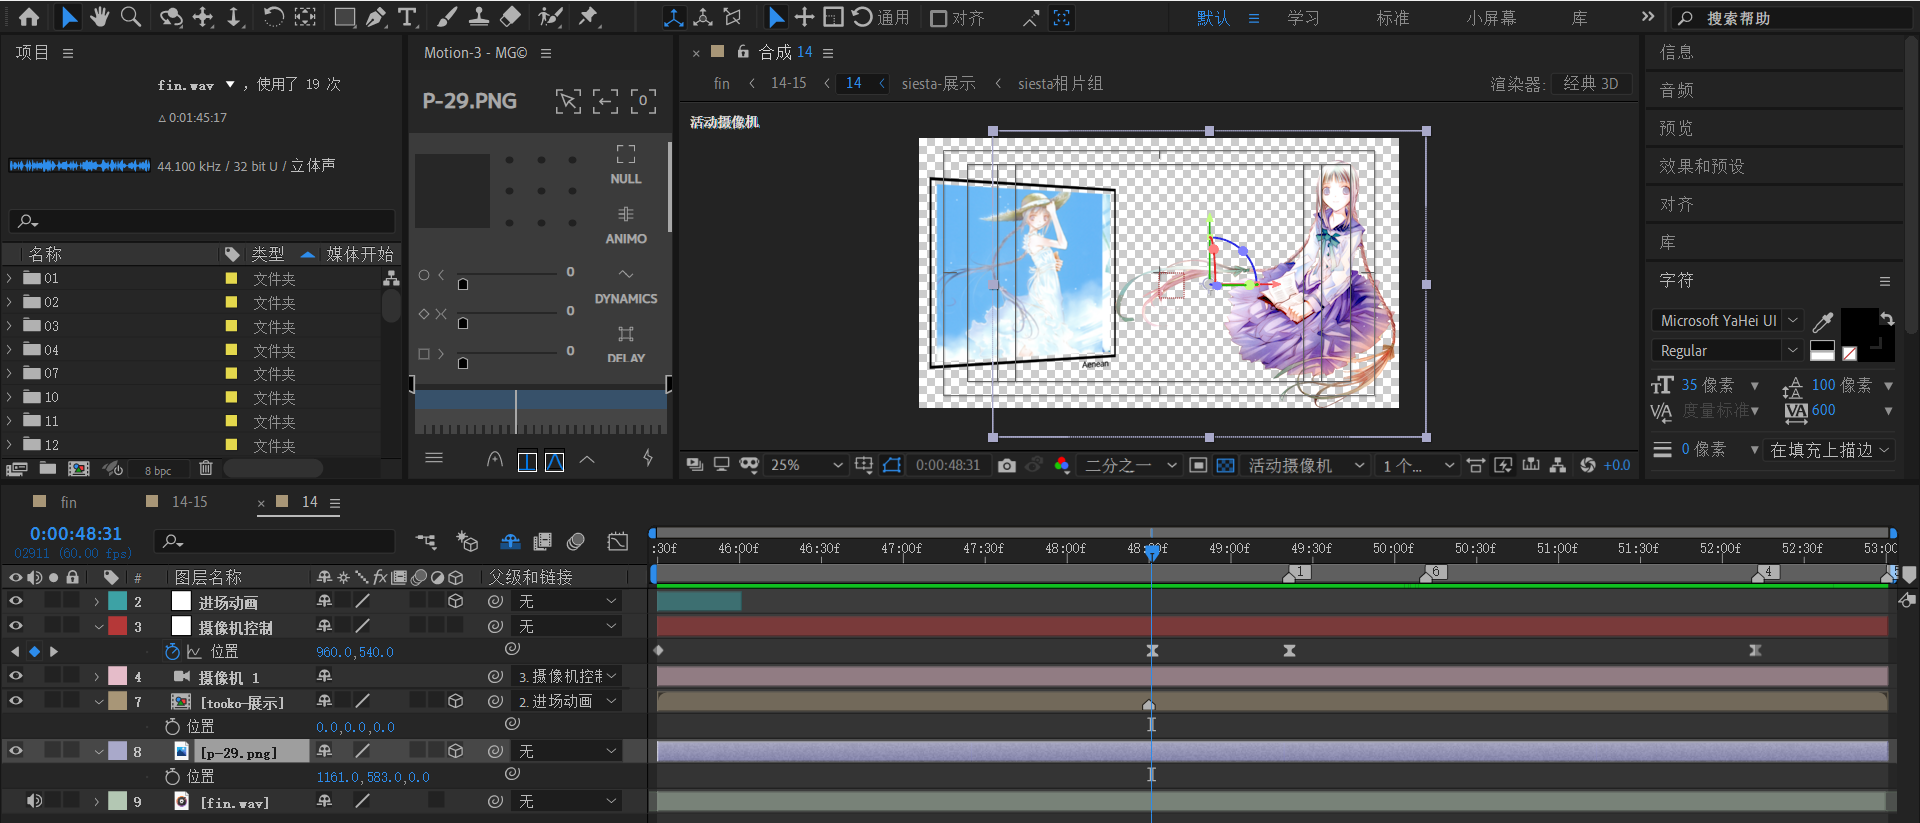1920x823 pixels.
Task: Click the eyedropper in Character panel
Action: click(1823, 321)
